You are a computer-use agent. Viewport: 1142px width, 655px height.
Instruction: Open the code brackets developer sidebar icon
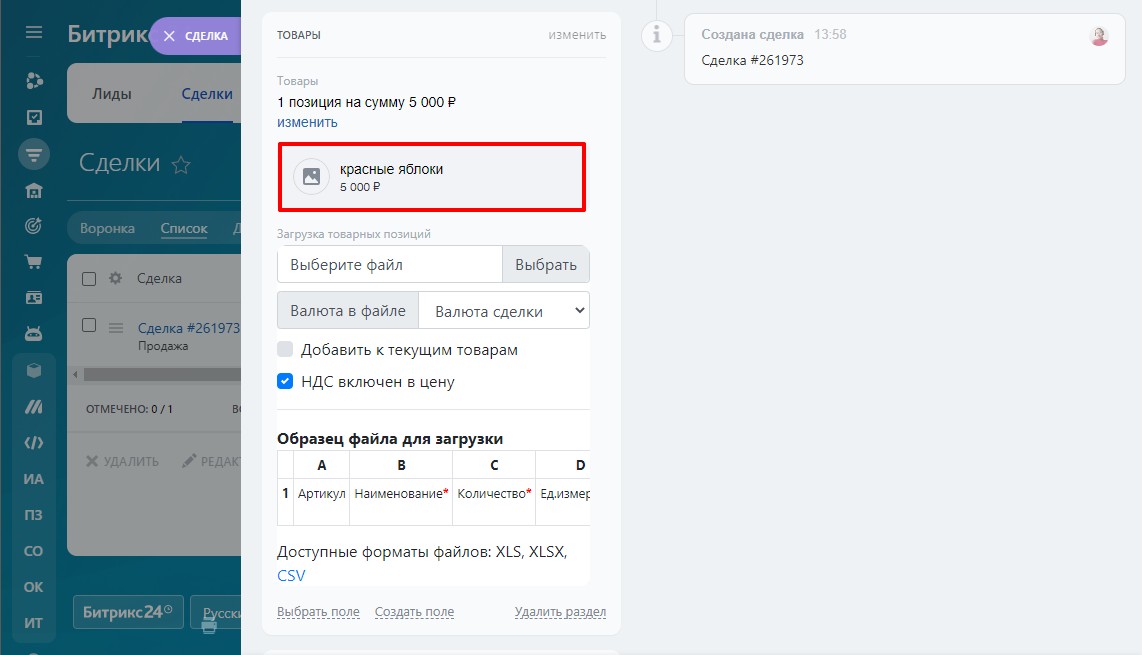tap(34, 443)
